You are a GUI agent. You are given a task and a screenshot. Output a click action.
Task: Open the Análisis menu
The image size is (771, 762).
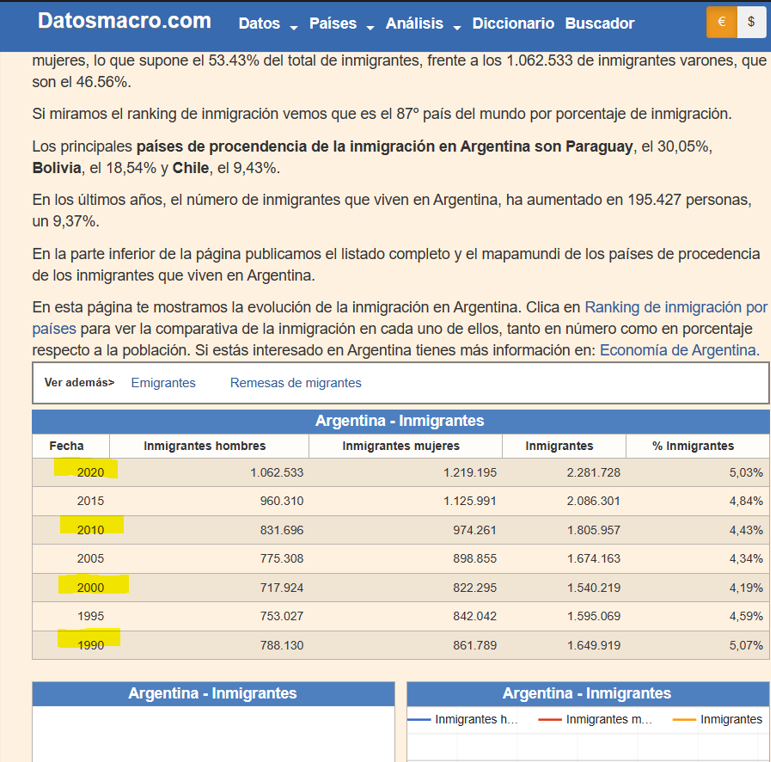point(414,24)
